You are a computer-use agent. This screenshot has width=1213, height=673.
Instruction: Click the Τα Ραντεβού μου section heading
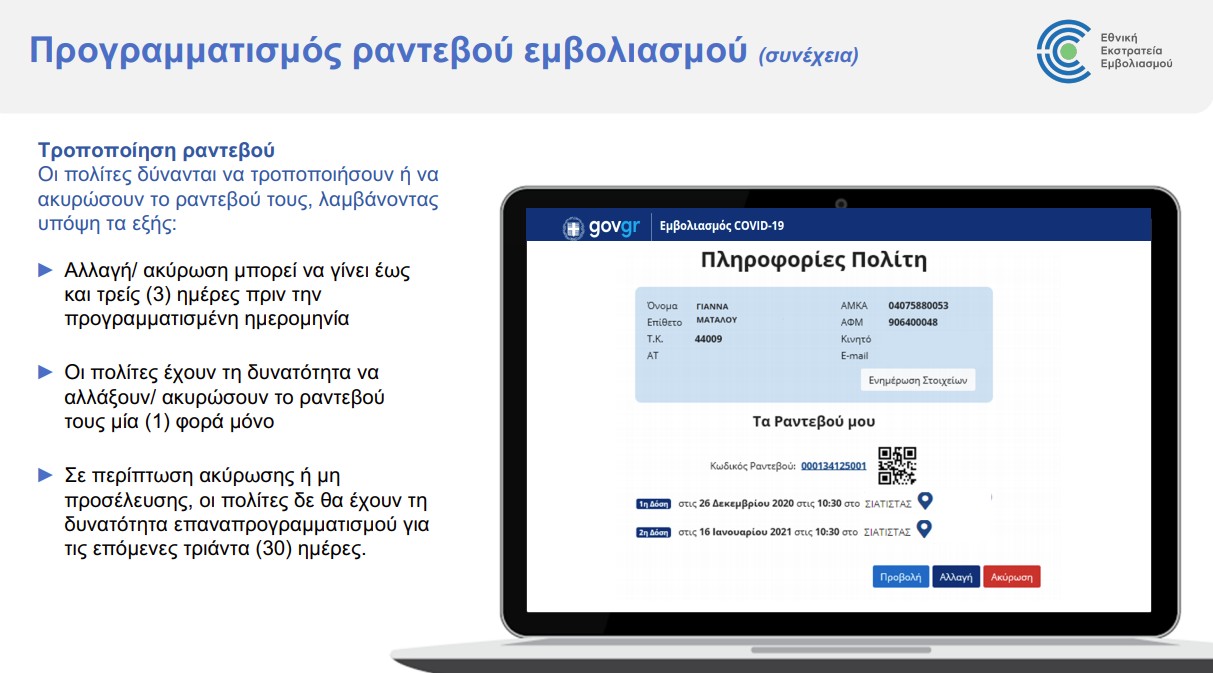pos(813,421)
